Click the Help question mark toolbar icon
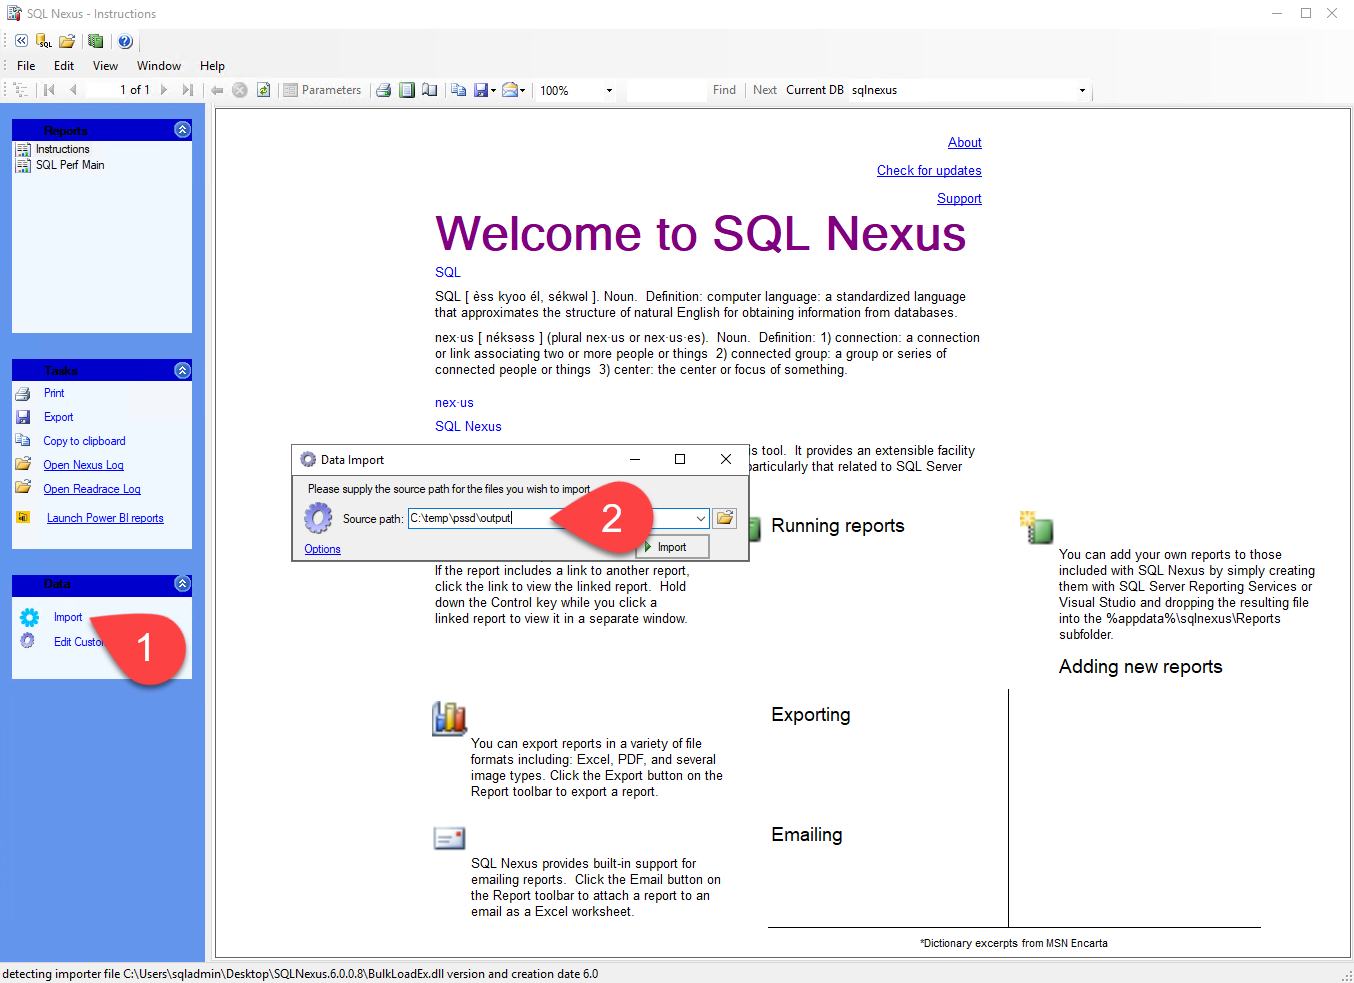Image resolution: width=1354 pixels, height=983 pixels. [125, 41]
